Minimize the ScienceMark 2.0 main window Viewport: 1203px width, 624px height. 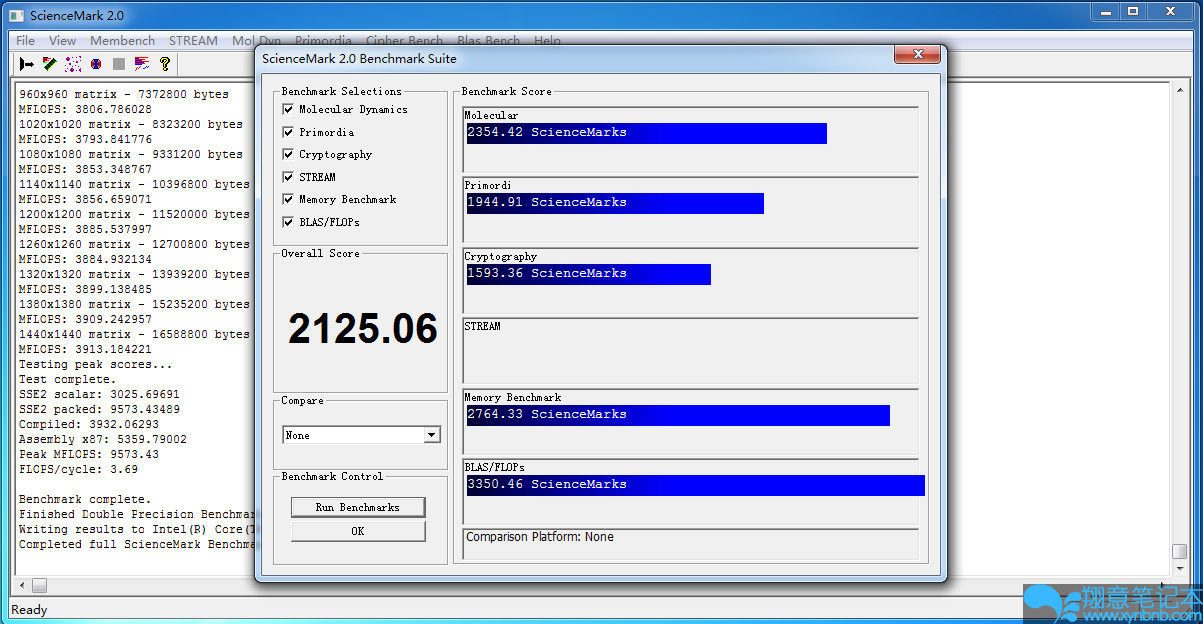tap(1107, 12)
